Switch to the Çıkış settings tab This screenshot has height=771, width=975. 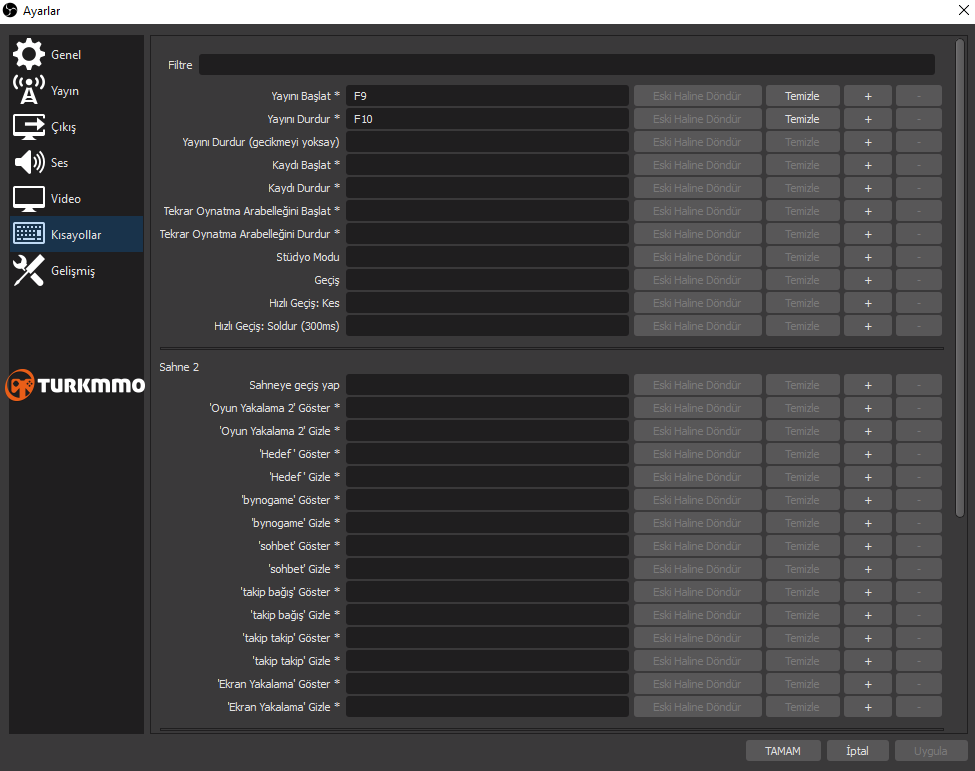pos(76,126)
